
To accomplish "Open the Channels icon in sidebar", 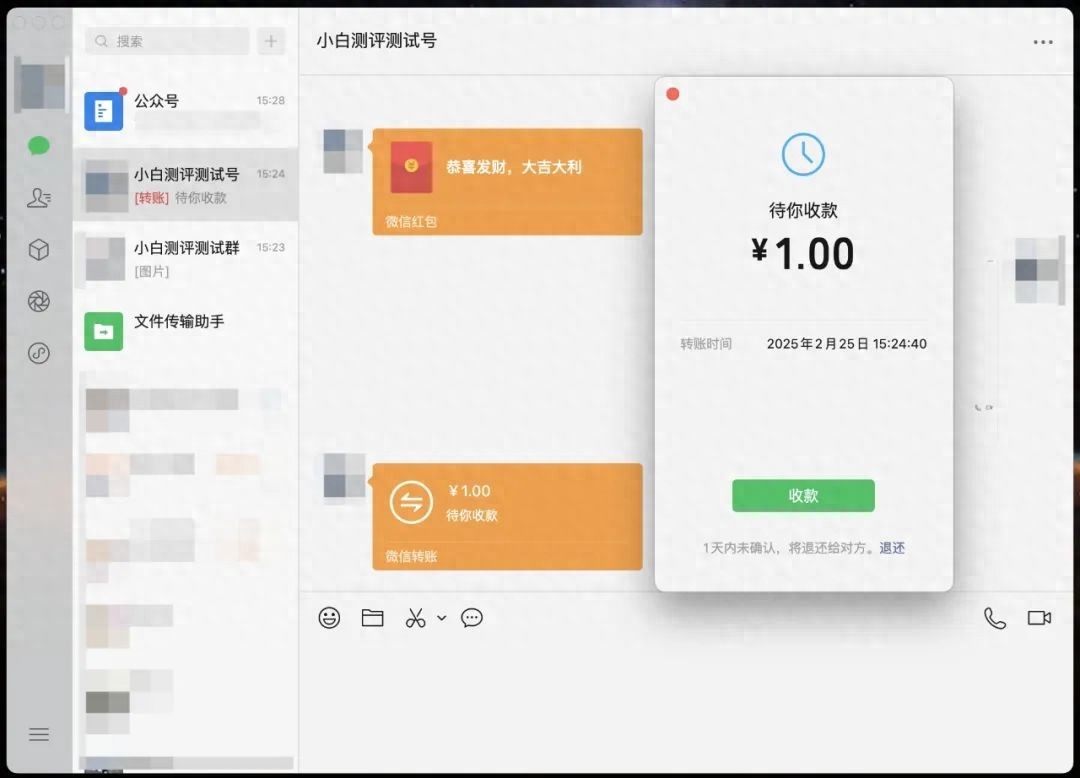I will (39, 354).
